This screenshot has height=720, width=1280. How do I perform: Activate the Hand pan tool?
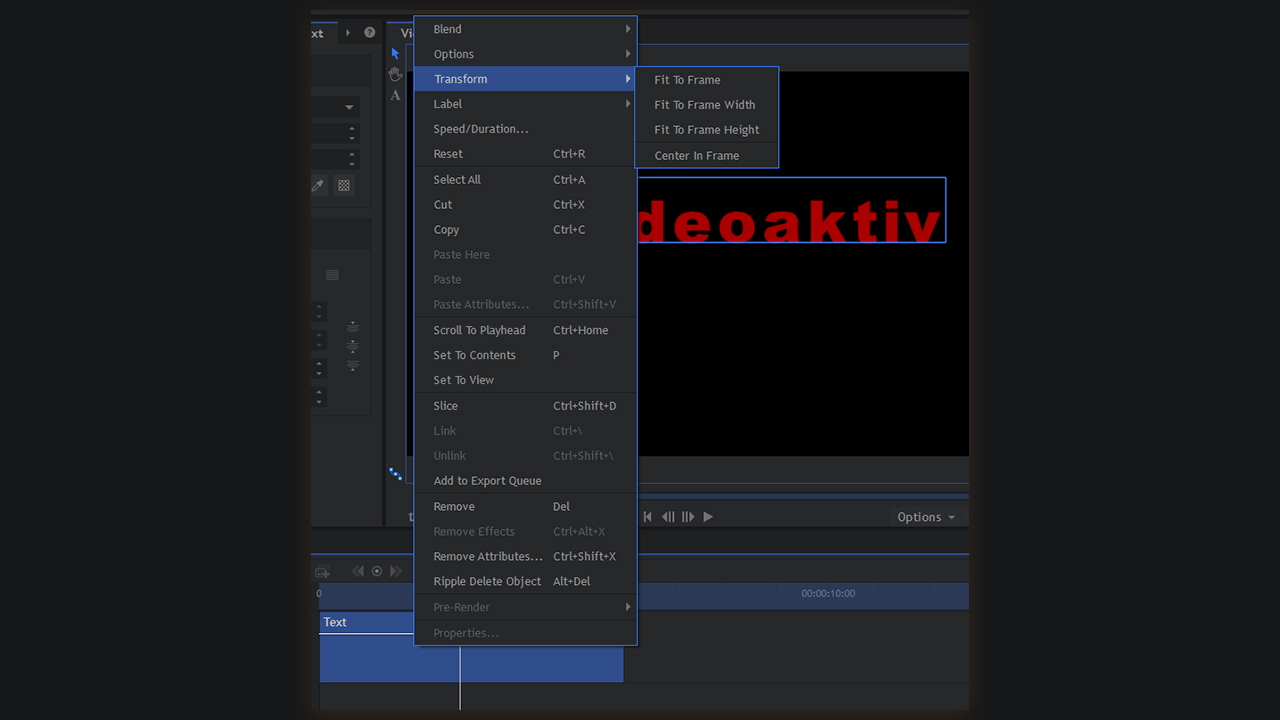click(x=396, y=74)
